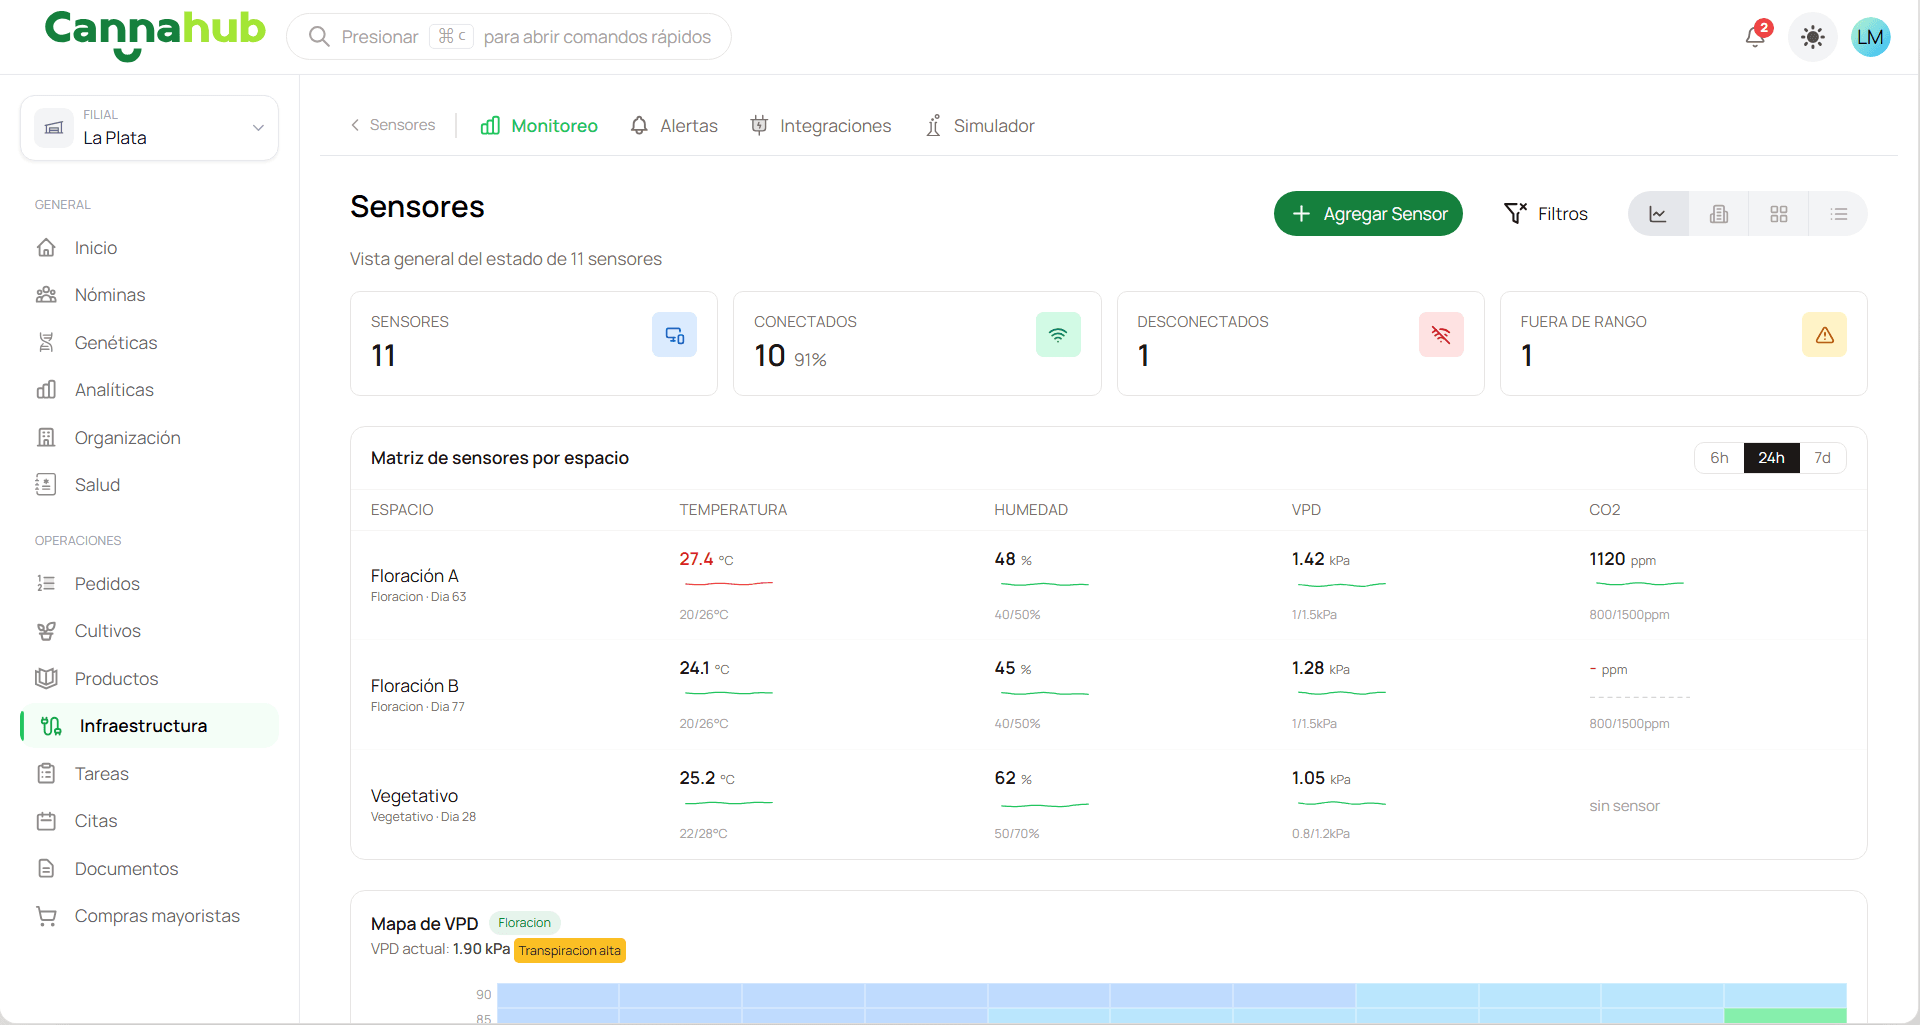Open the LM user avatar menu
Viewport: 1920px width, 1025px height.
tap(1870, 37)
